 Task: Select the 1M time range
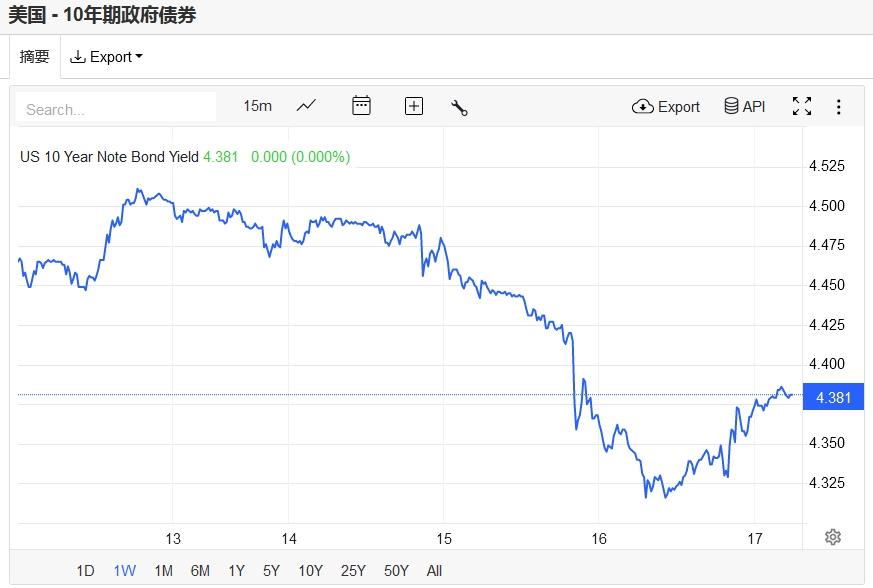click(163, 571)
